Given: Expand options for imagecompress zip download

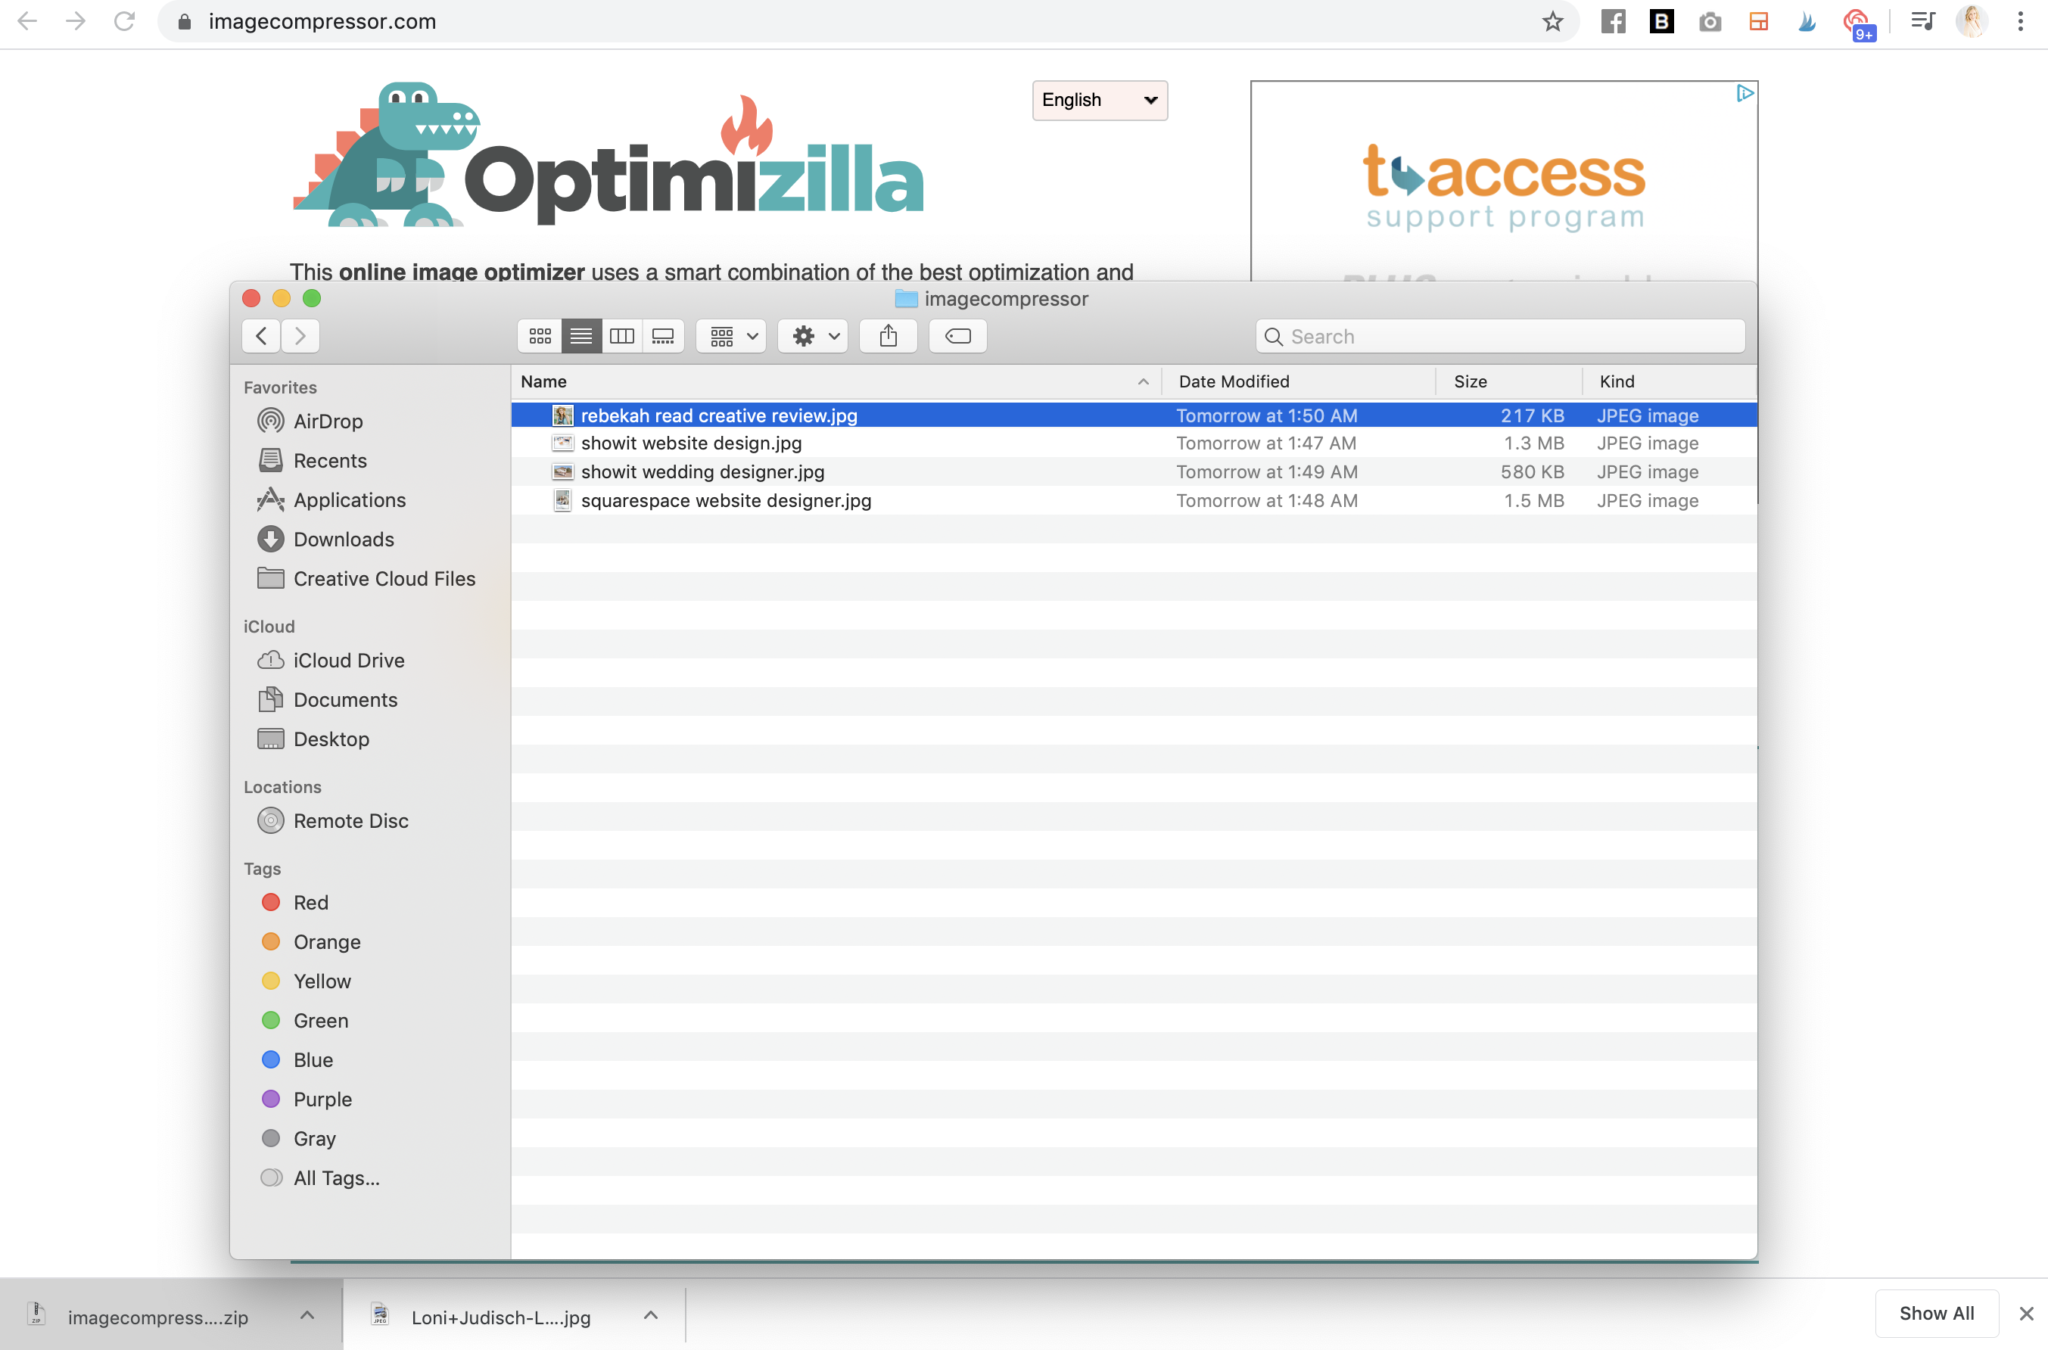Looking at the screenshot, I should [x=307, y=1315].
